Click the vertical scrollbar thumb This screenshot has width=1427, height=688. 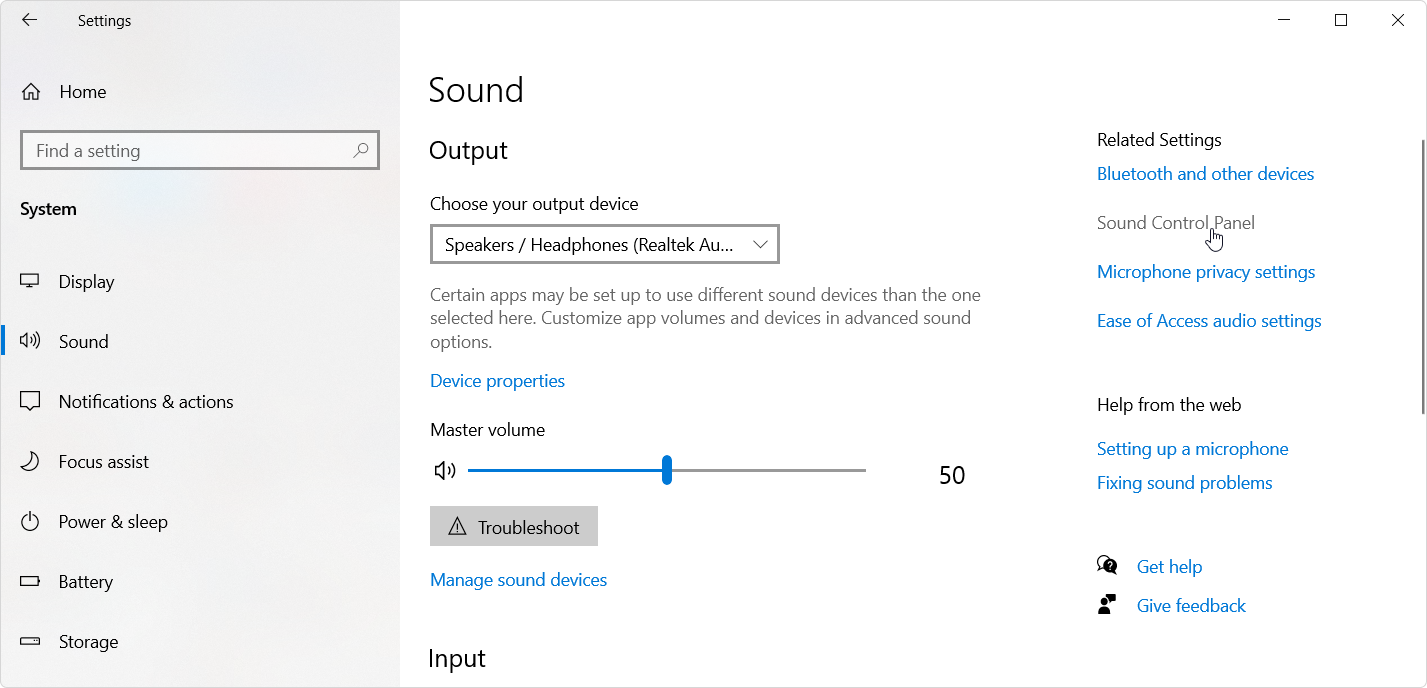pos(1422,277)
